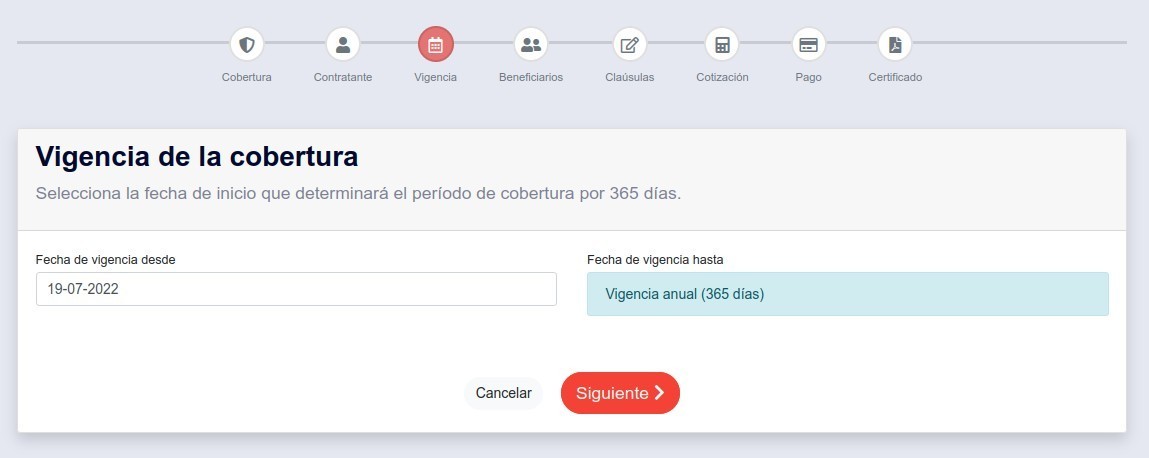Click the Contratante person step icon
The width and height of the screenshot is (1149, 458).
pos(343,44)
